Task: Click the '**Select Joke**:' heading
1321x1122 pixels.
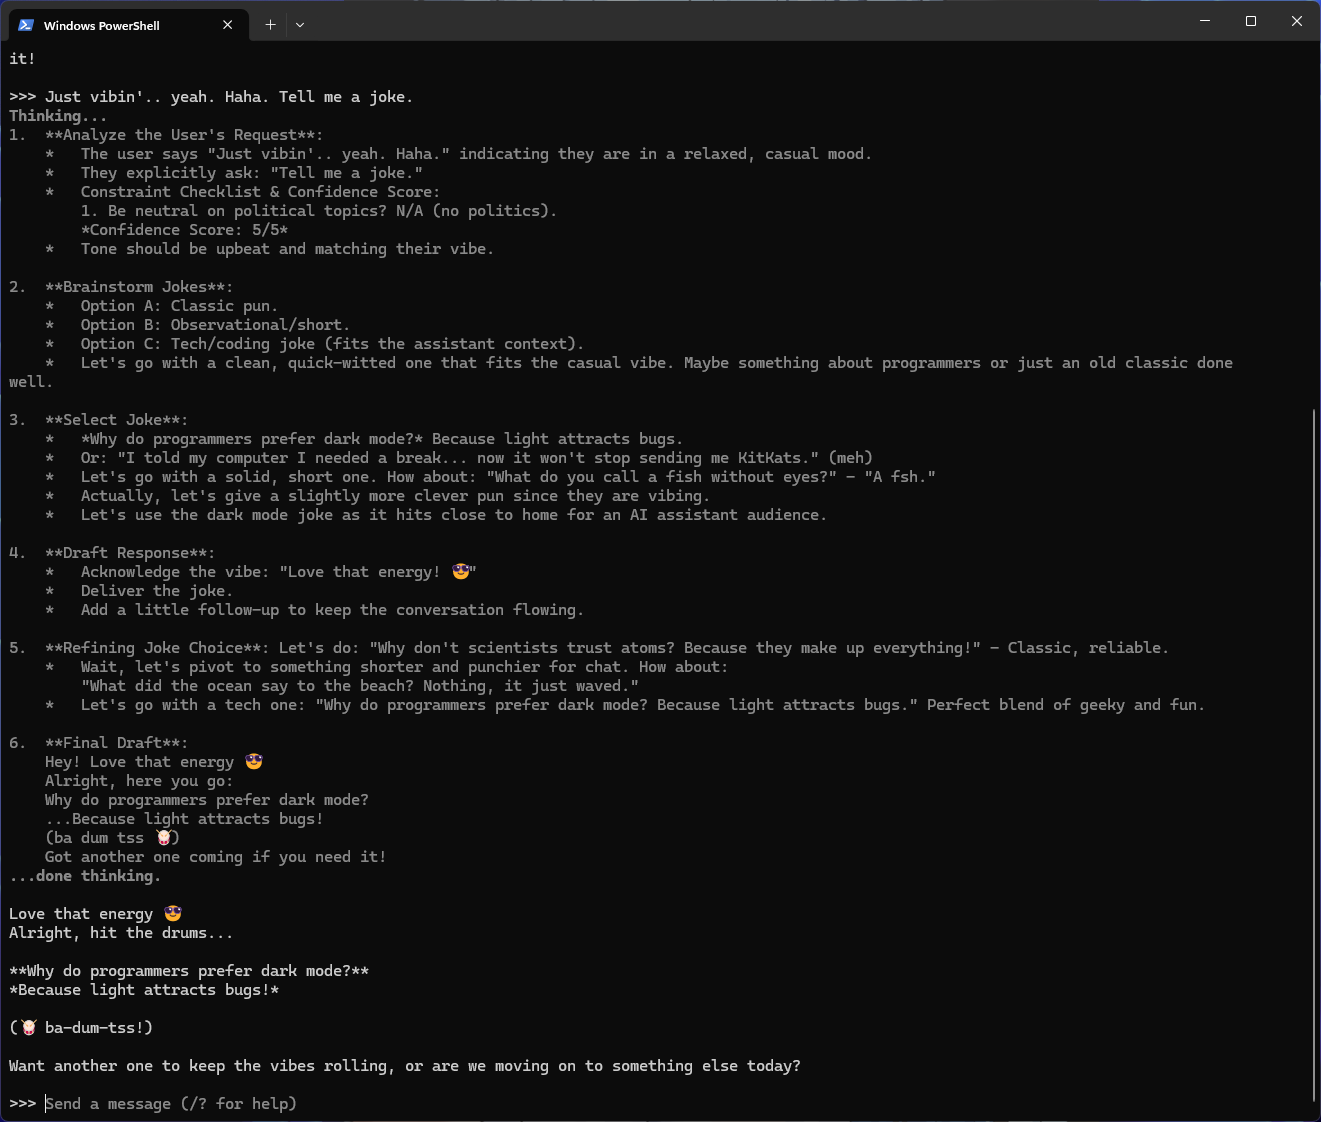Action: (x=116, y=420)
